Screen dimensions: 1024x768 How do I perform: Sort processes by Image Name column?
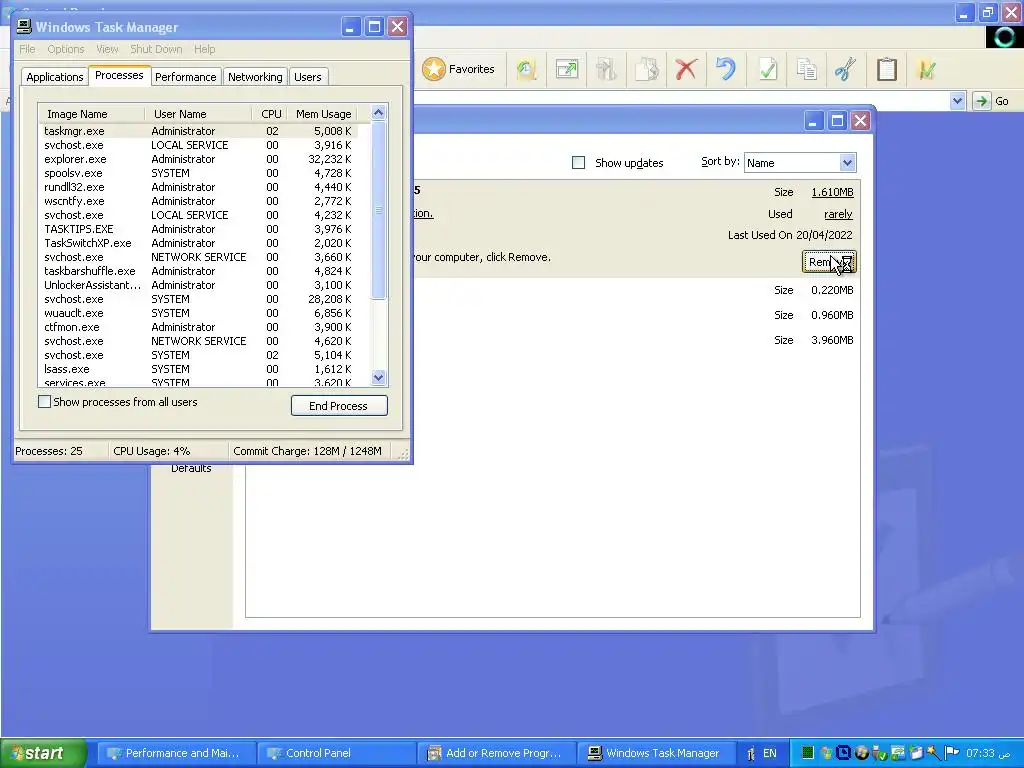[91, 114]
